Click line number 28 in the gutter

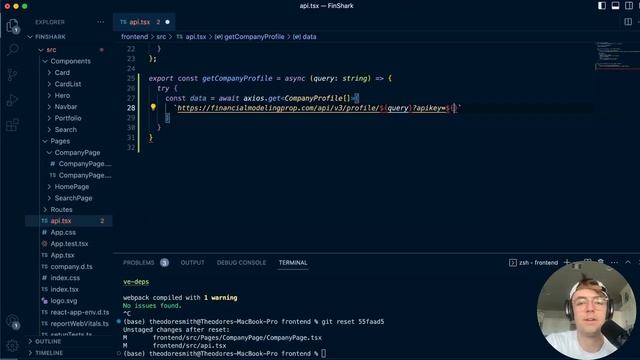(131, 108)
